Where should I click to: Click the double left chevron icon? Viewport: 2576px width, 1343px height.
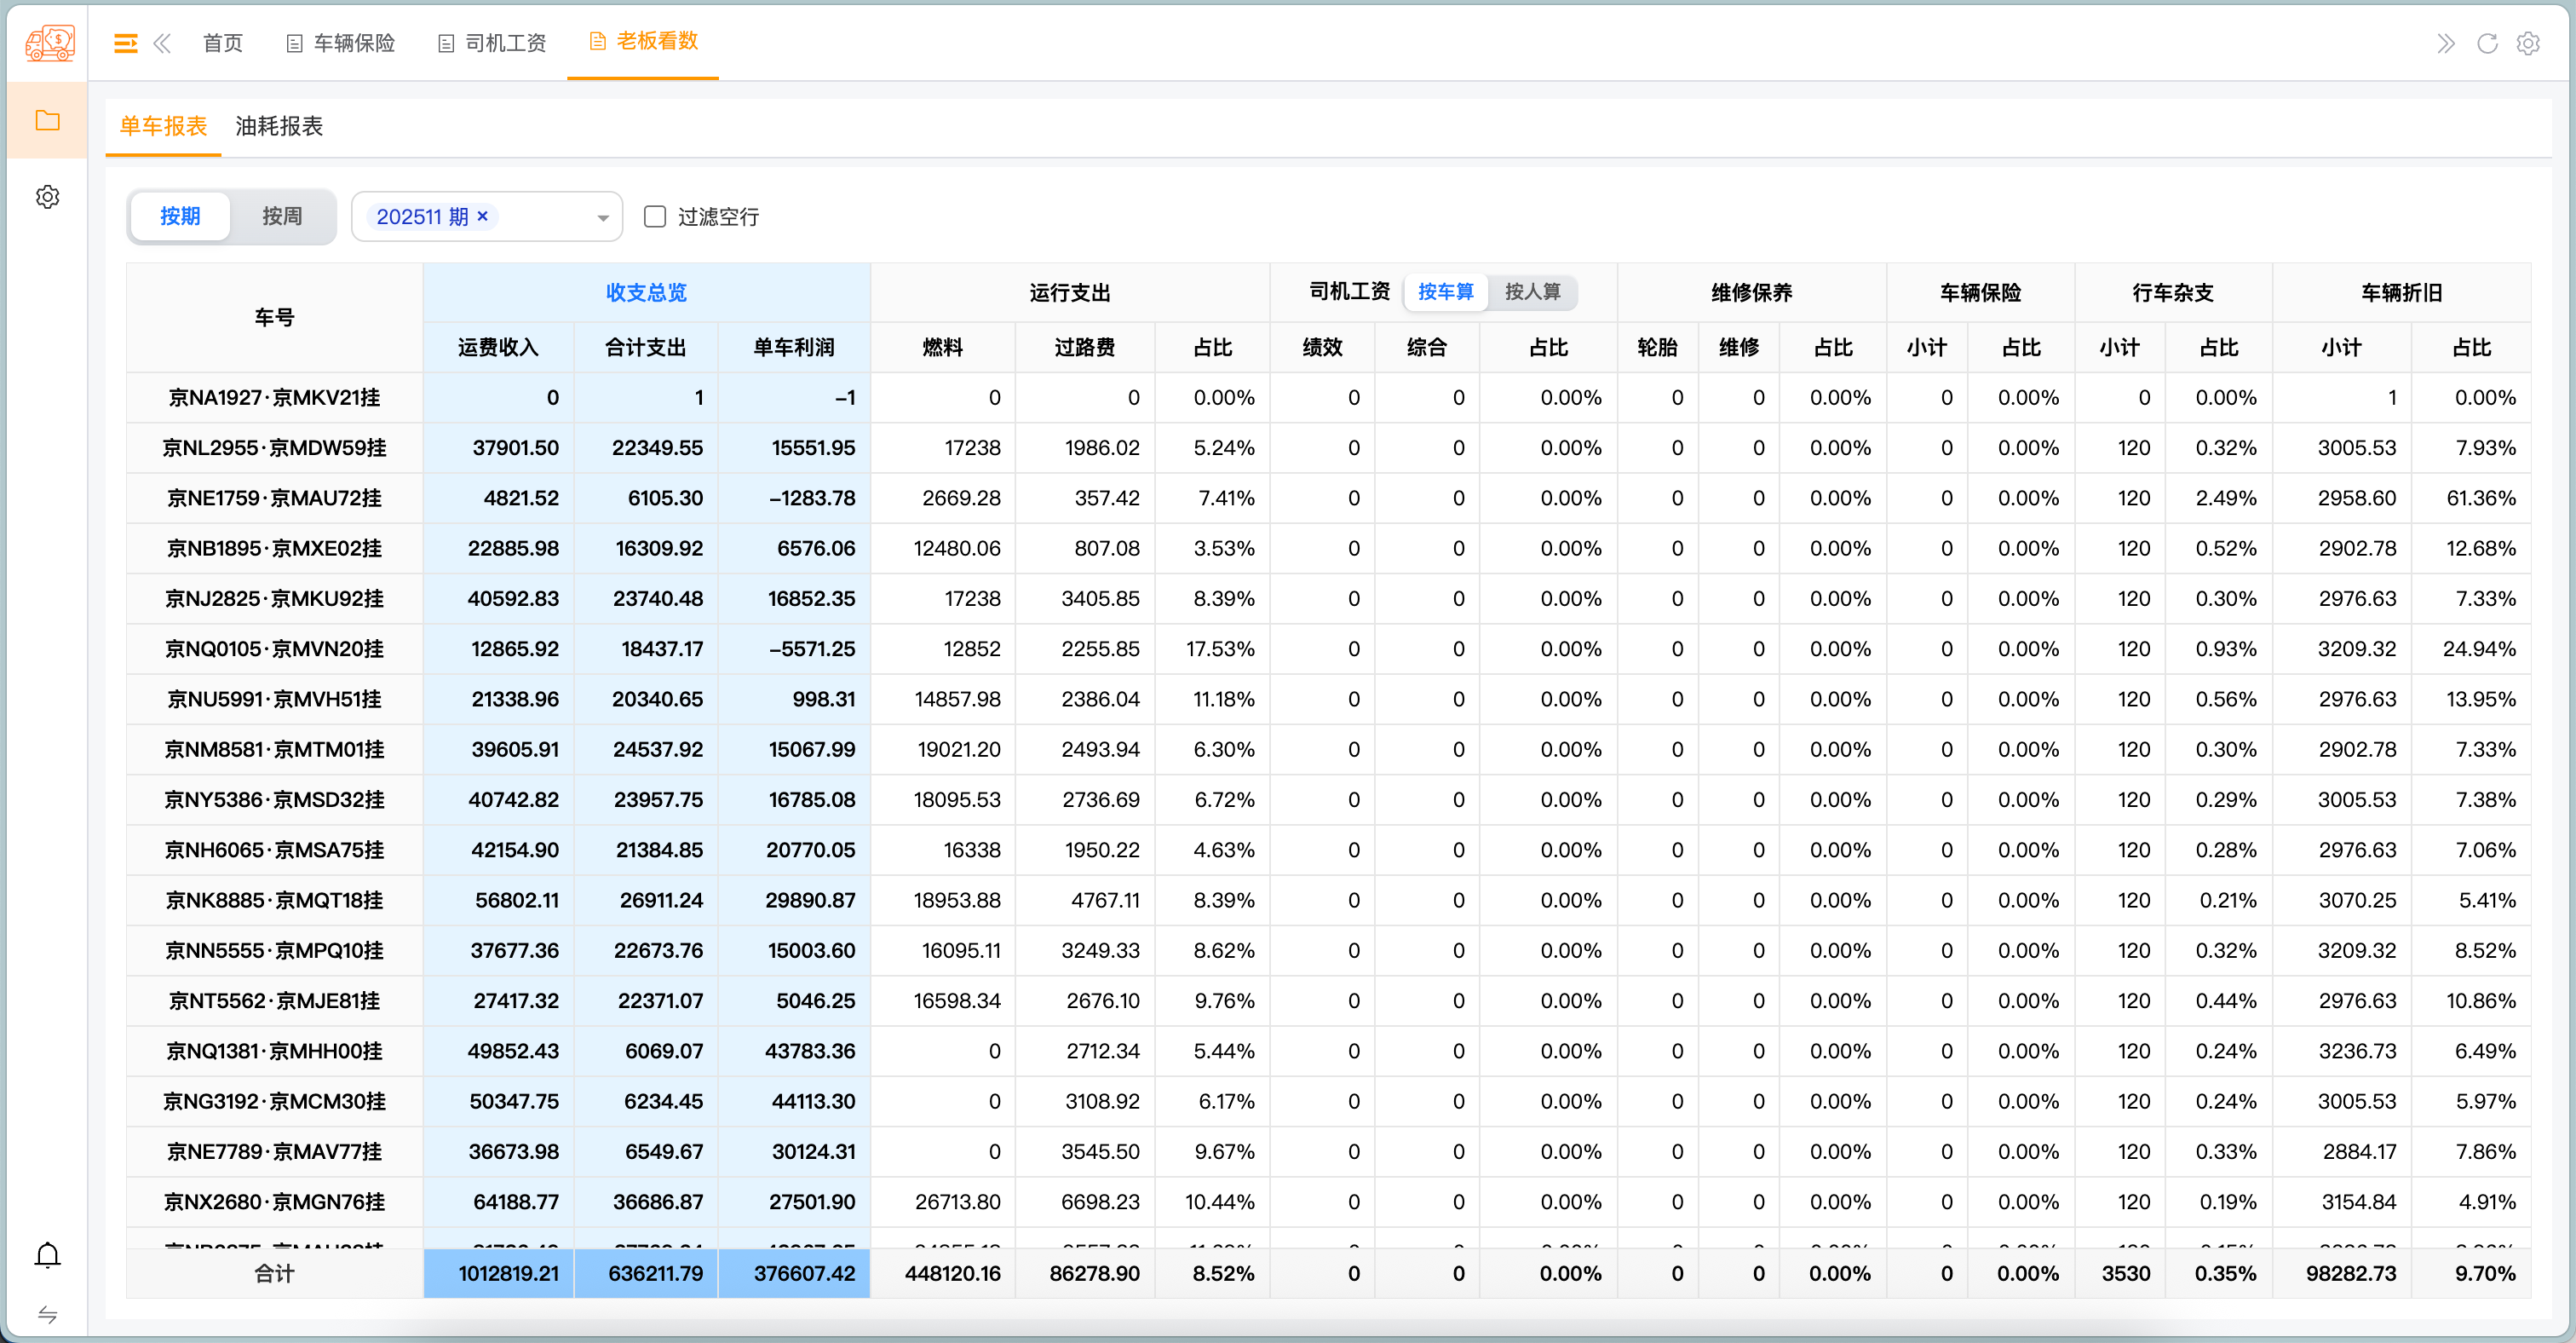[162, 43]
